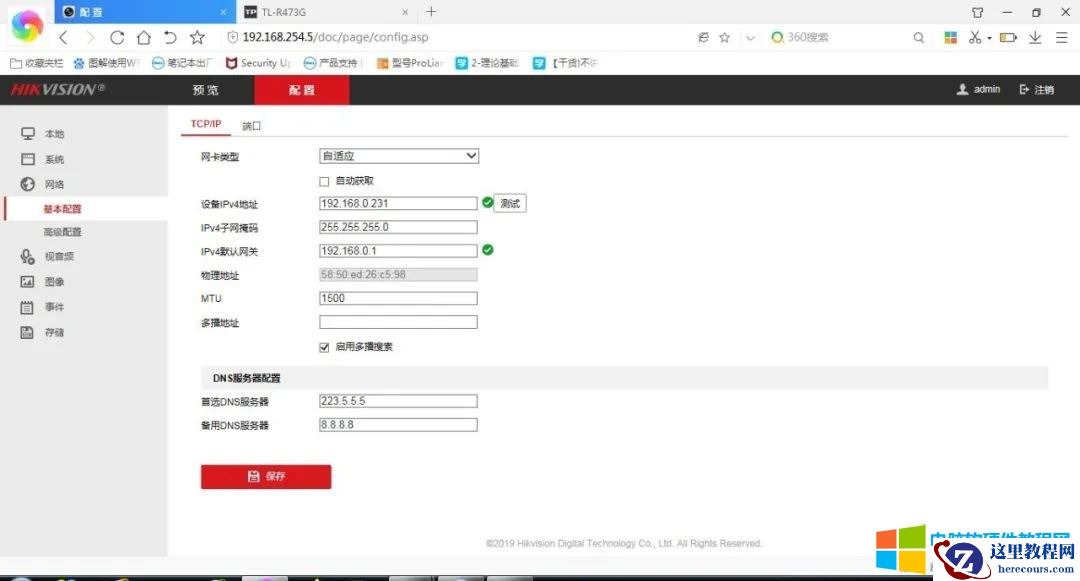Click the green checkmark beside IPv4 gateway

coord(487,251)
